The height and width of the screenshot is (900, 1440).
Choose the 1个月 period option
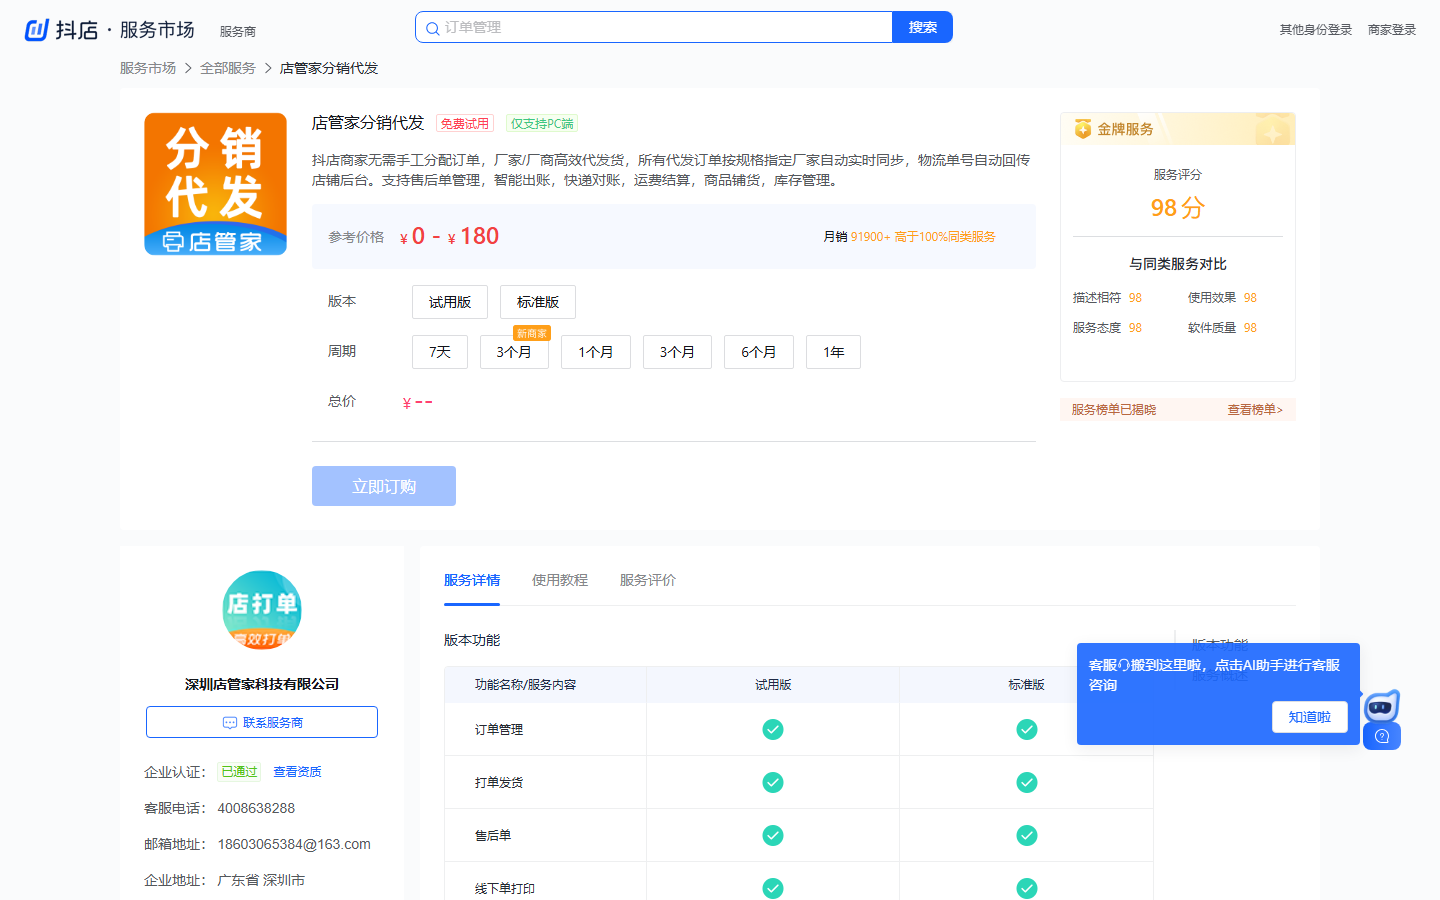(596, 352)
